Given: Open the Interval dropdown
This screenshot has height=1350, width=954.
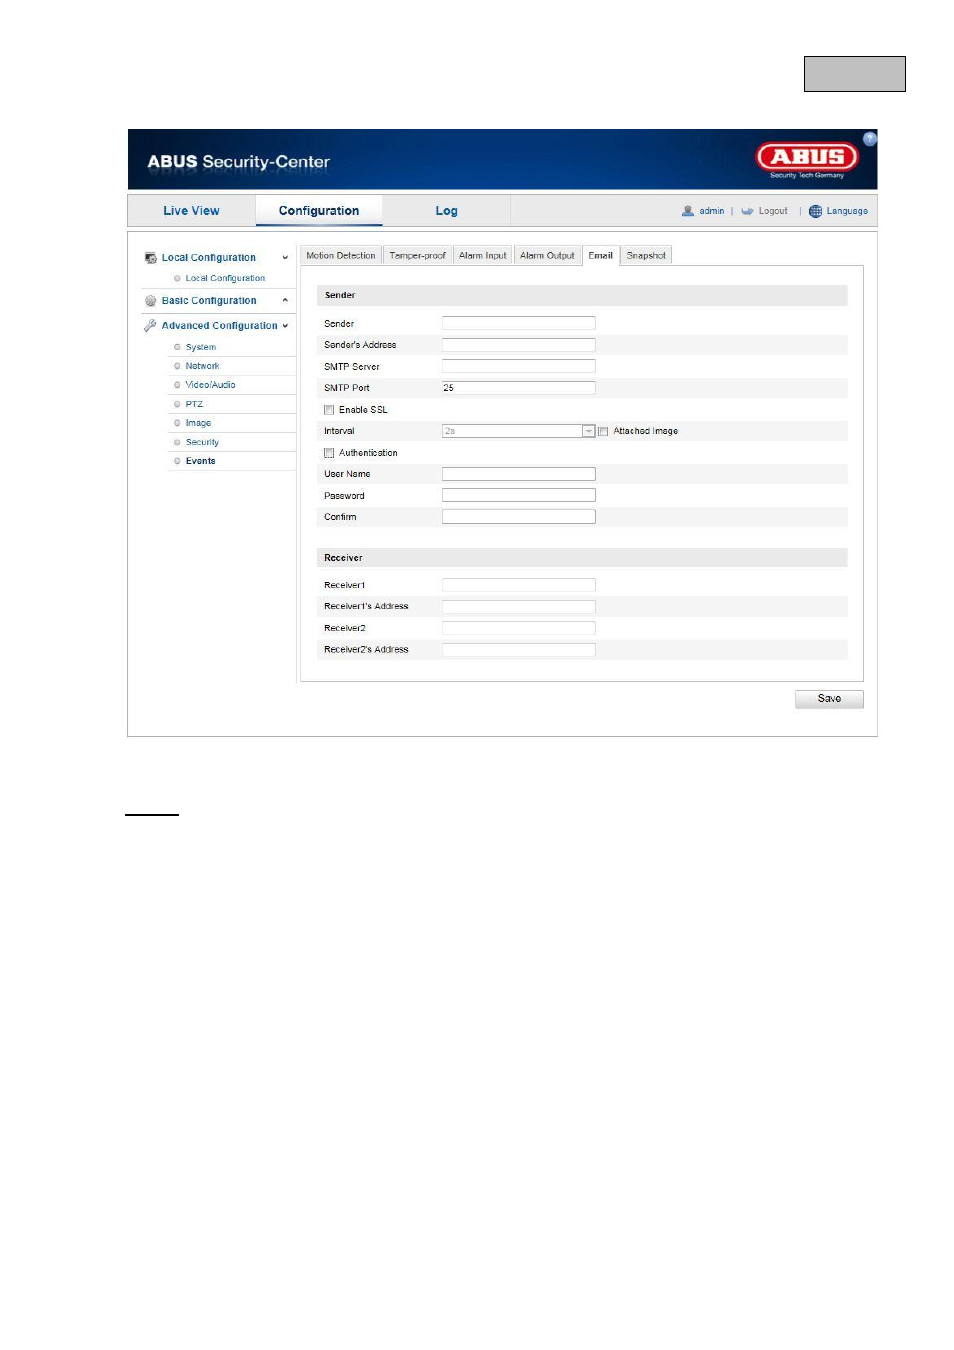Looking at the screenshot, I should 519,431.
